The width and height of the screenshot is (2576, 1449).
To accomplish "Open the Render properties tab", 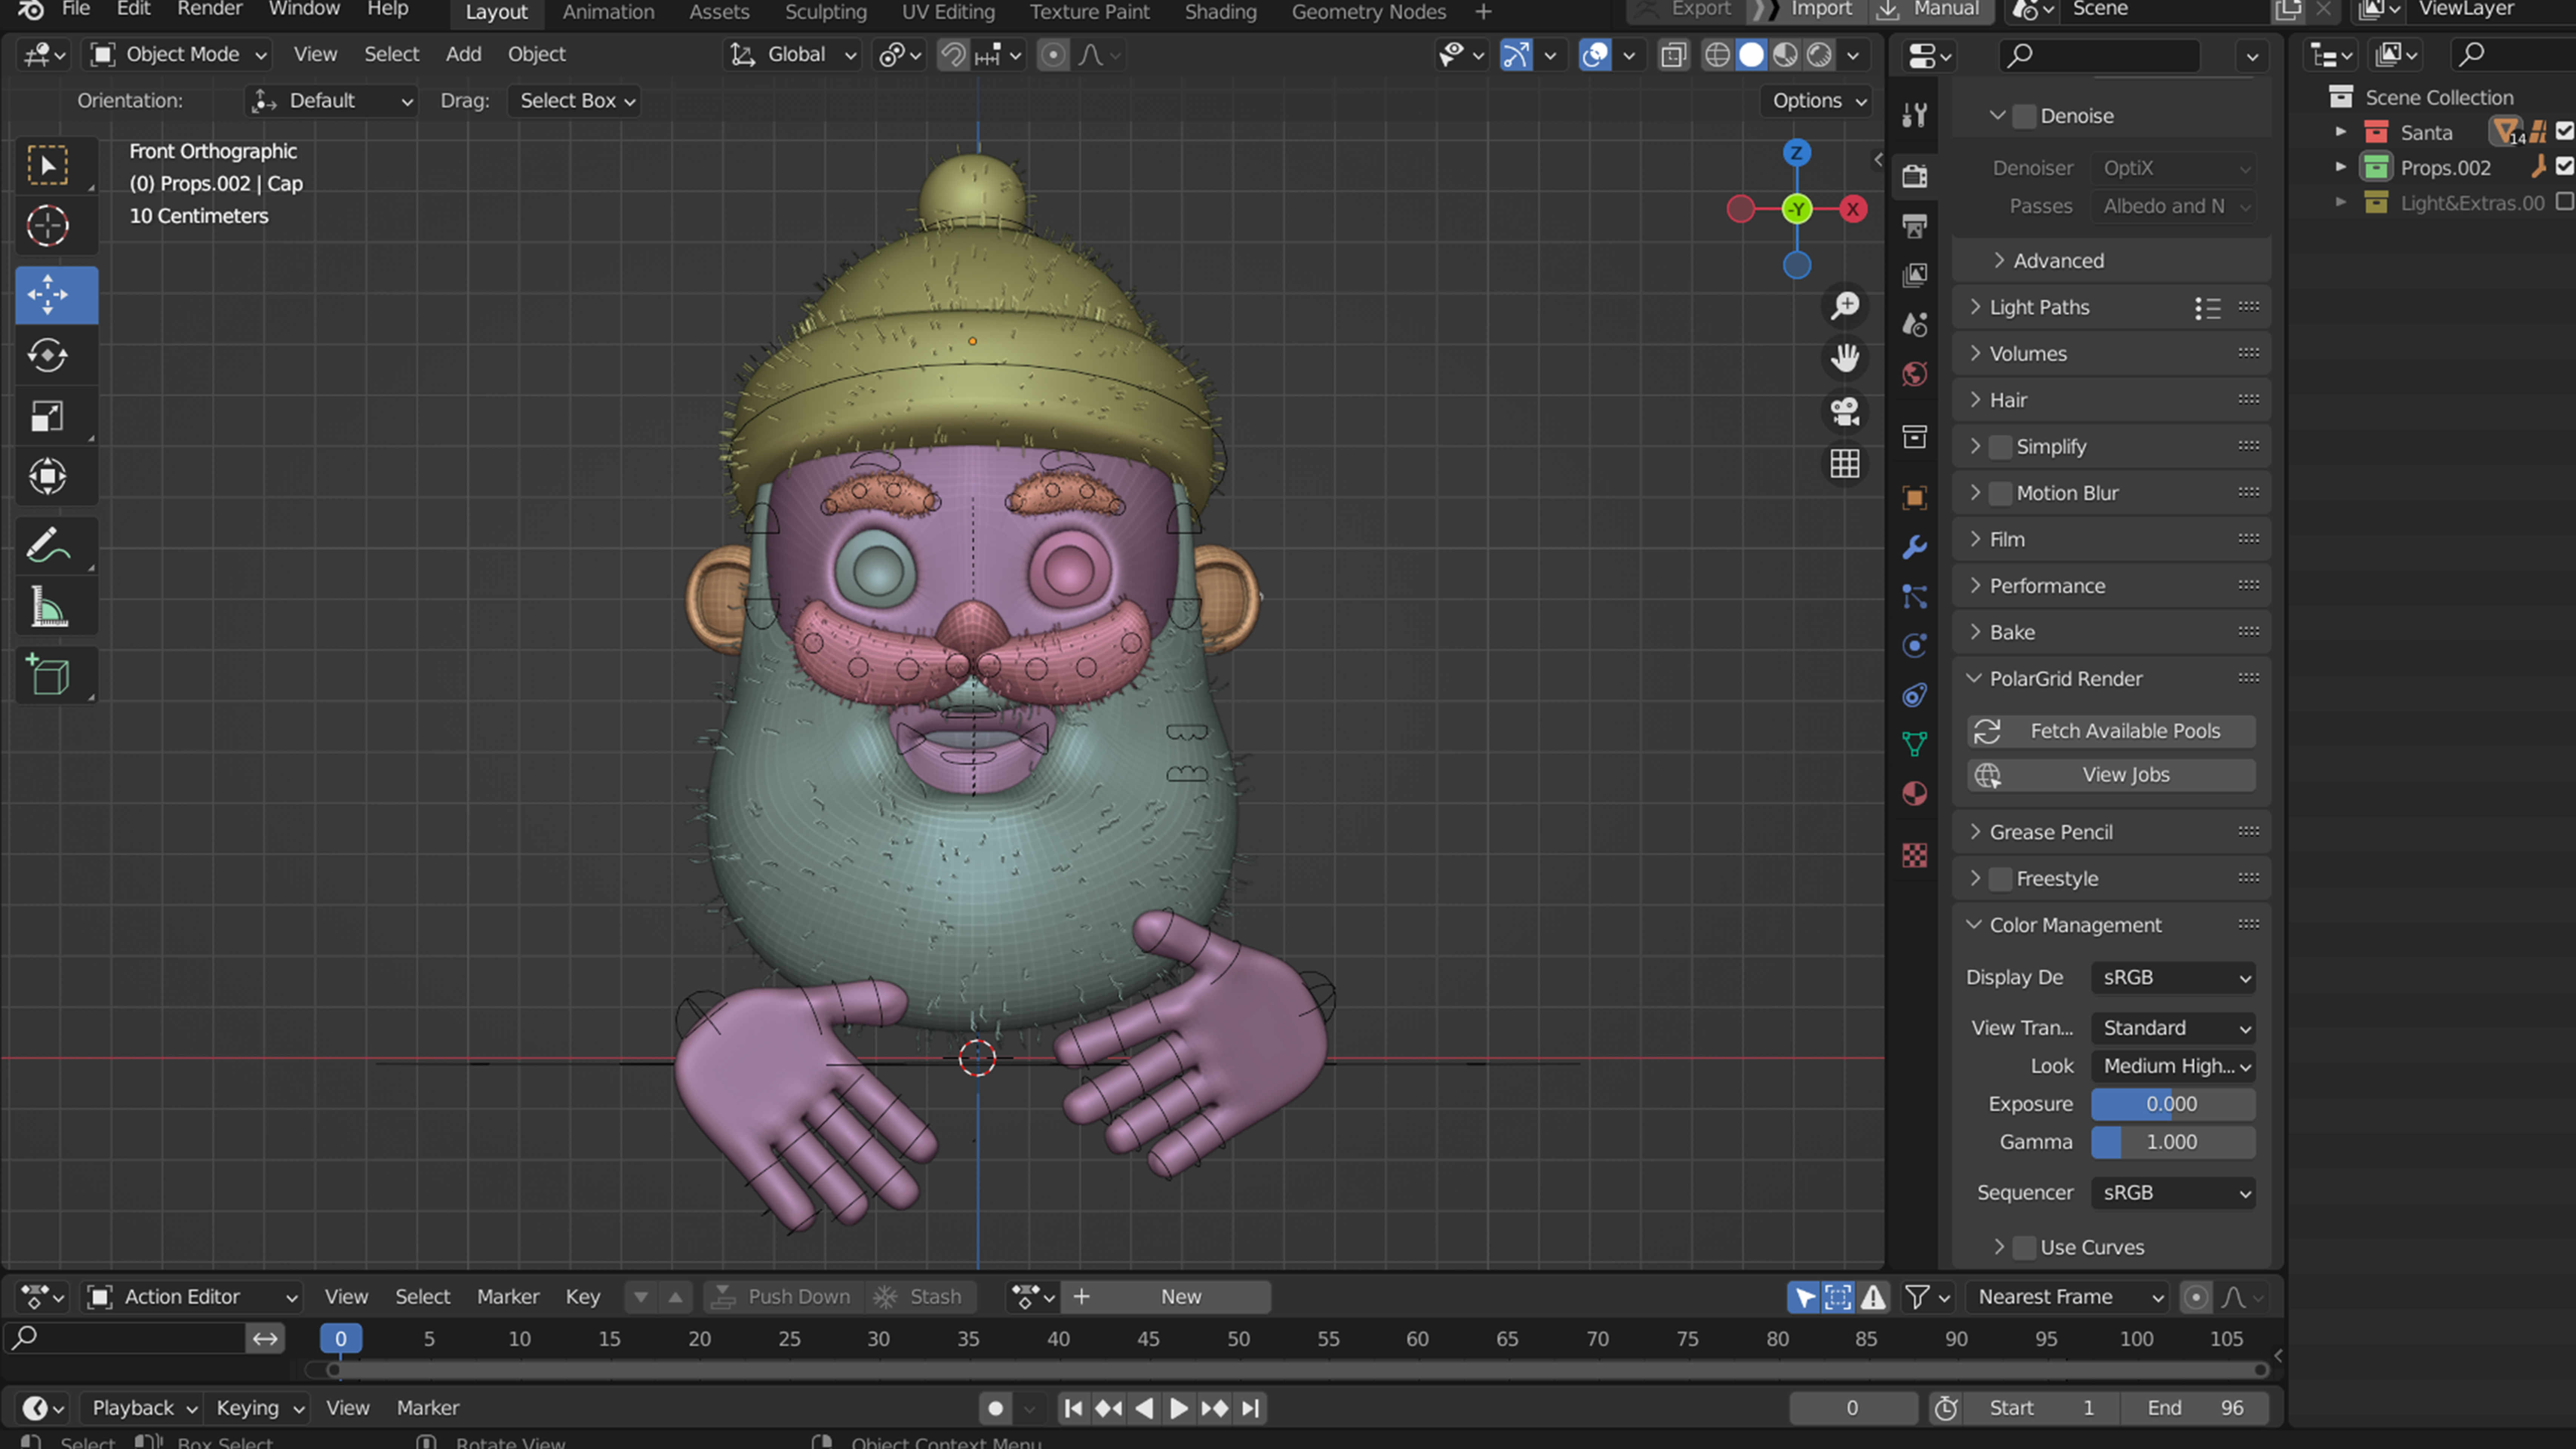I will 1915,177.
